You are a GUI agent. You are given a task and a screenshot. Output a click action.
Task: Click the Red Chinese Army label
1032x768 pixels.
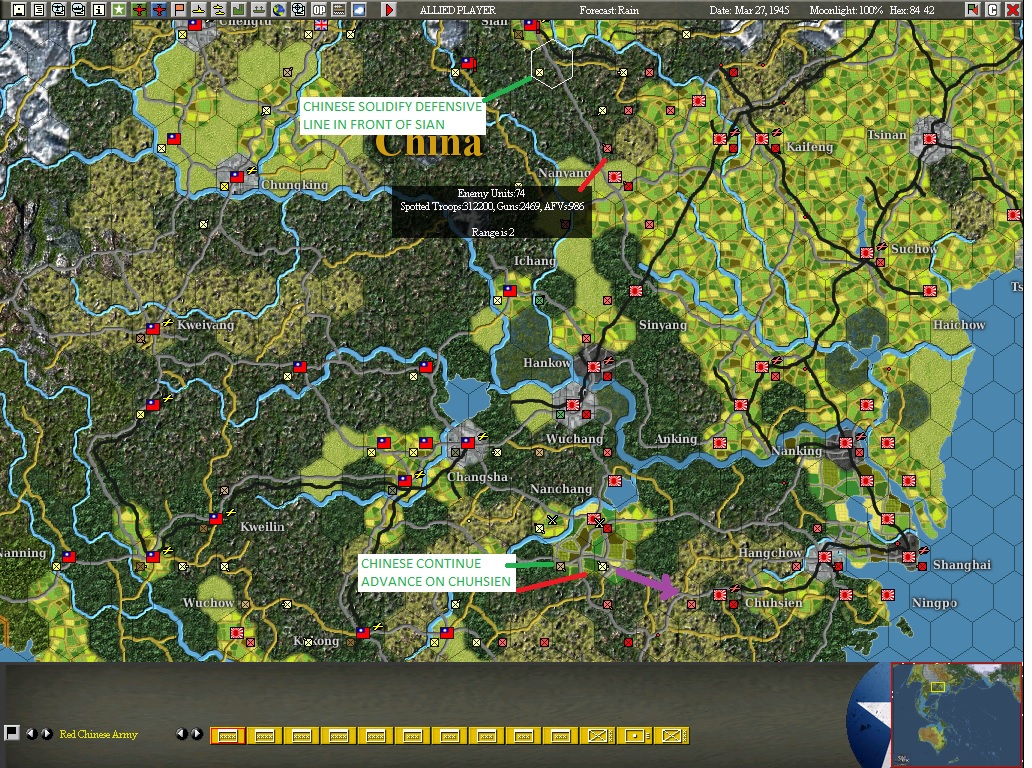(x=99, y=734)
